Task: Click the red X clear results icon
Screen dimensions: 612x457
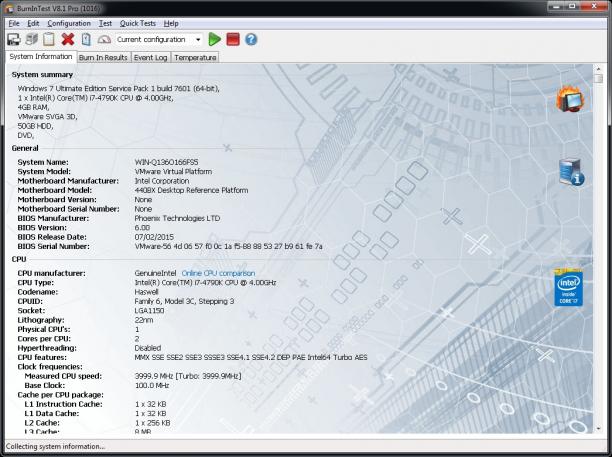Action: pyautogui.click(x=68, y=39)
